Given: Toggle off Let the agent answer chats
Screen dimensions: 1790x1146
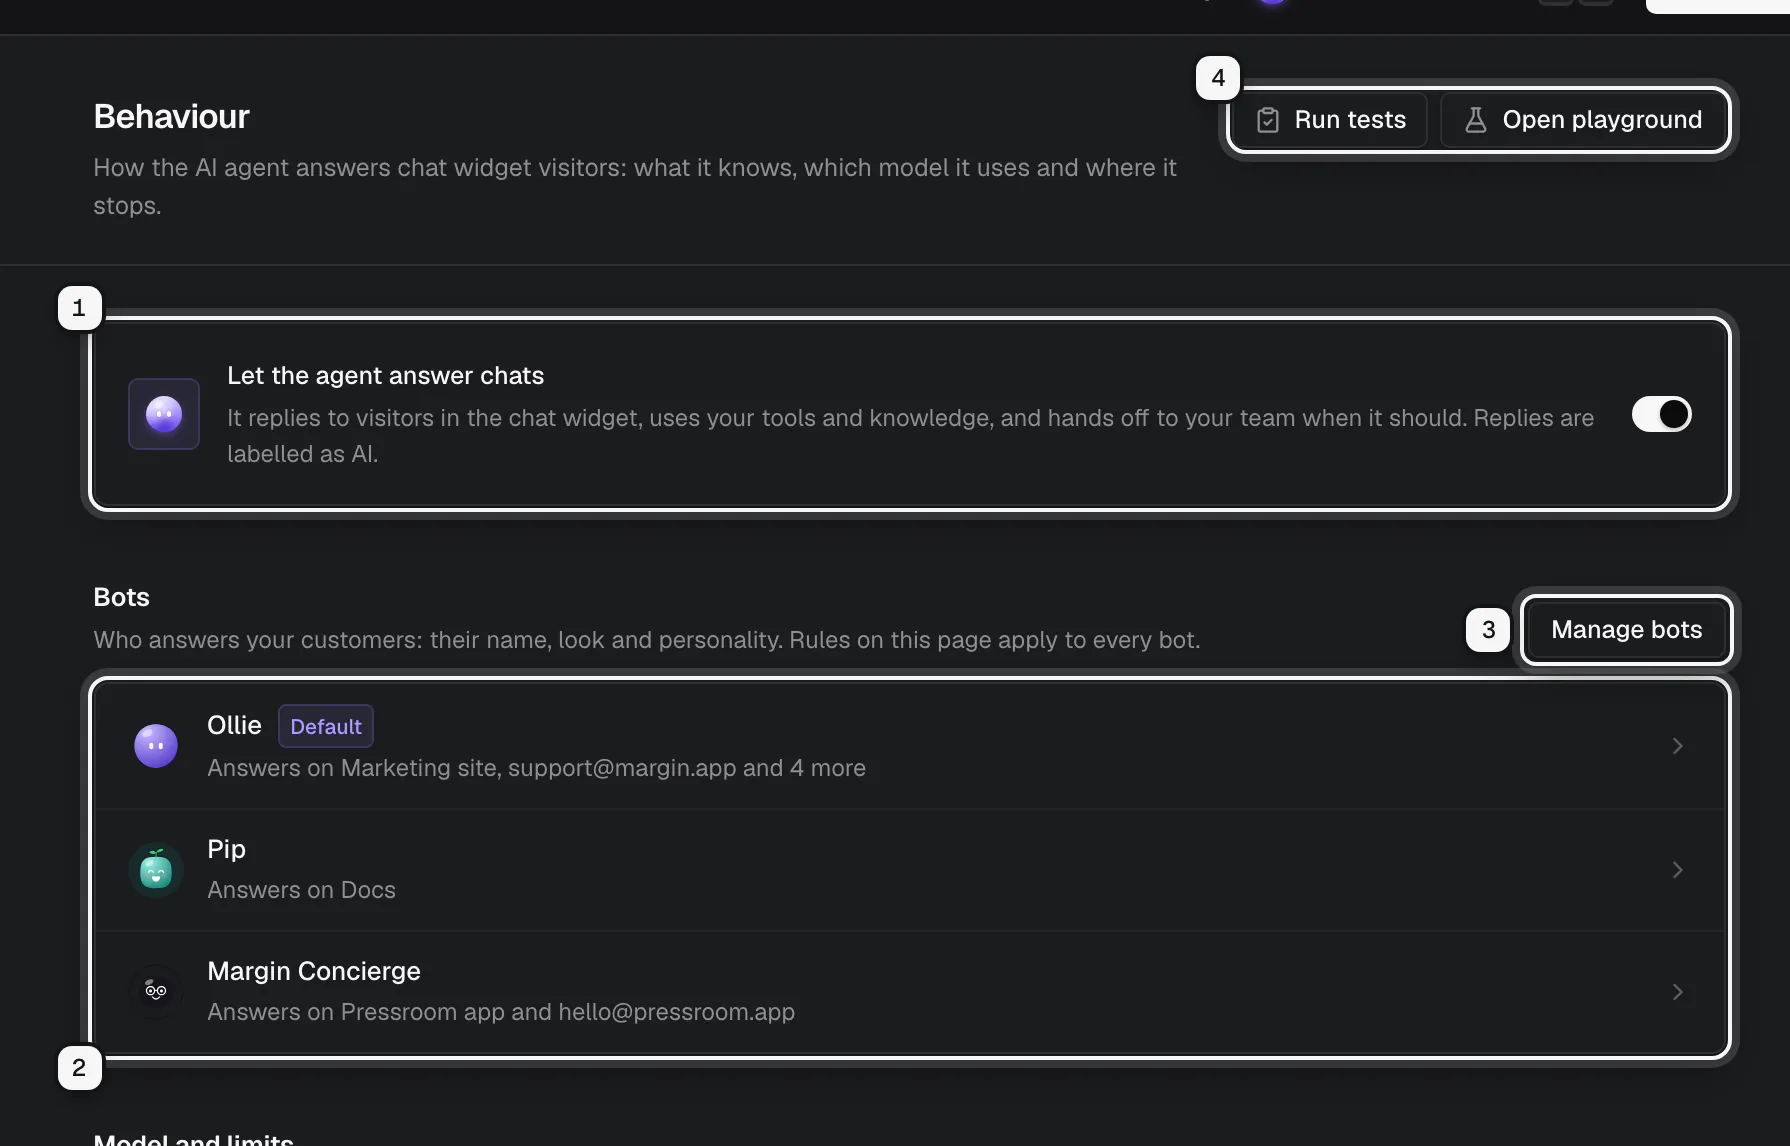Looking at the screenshot, I should [x=1661, y=414].
